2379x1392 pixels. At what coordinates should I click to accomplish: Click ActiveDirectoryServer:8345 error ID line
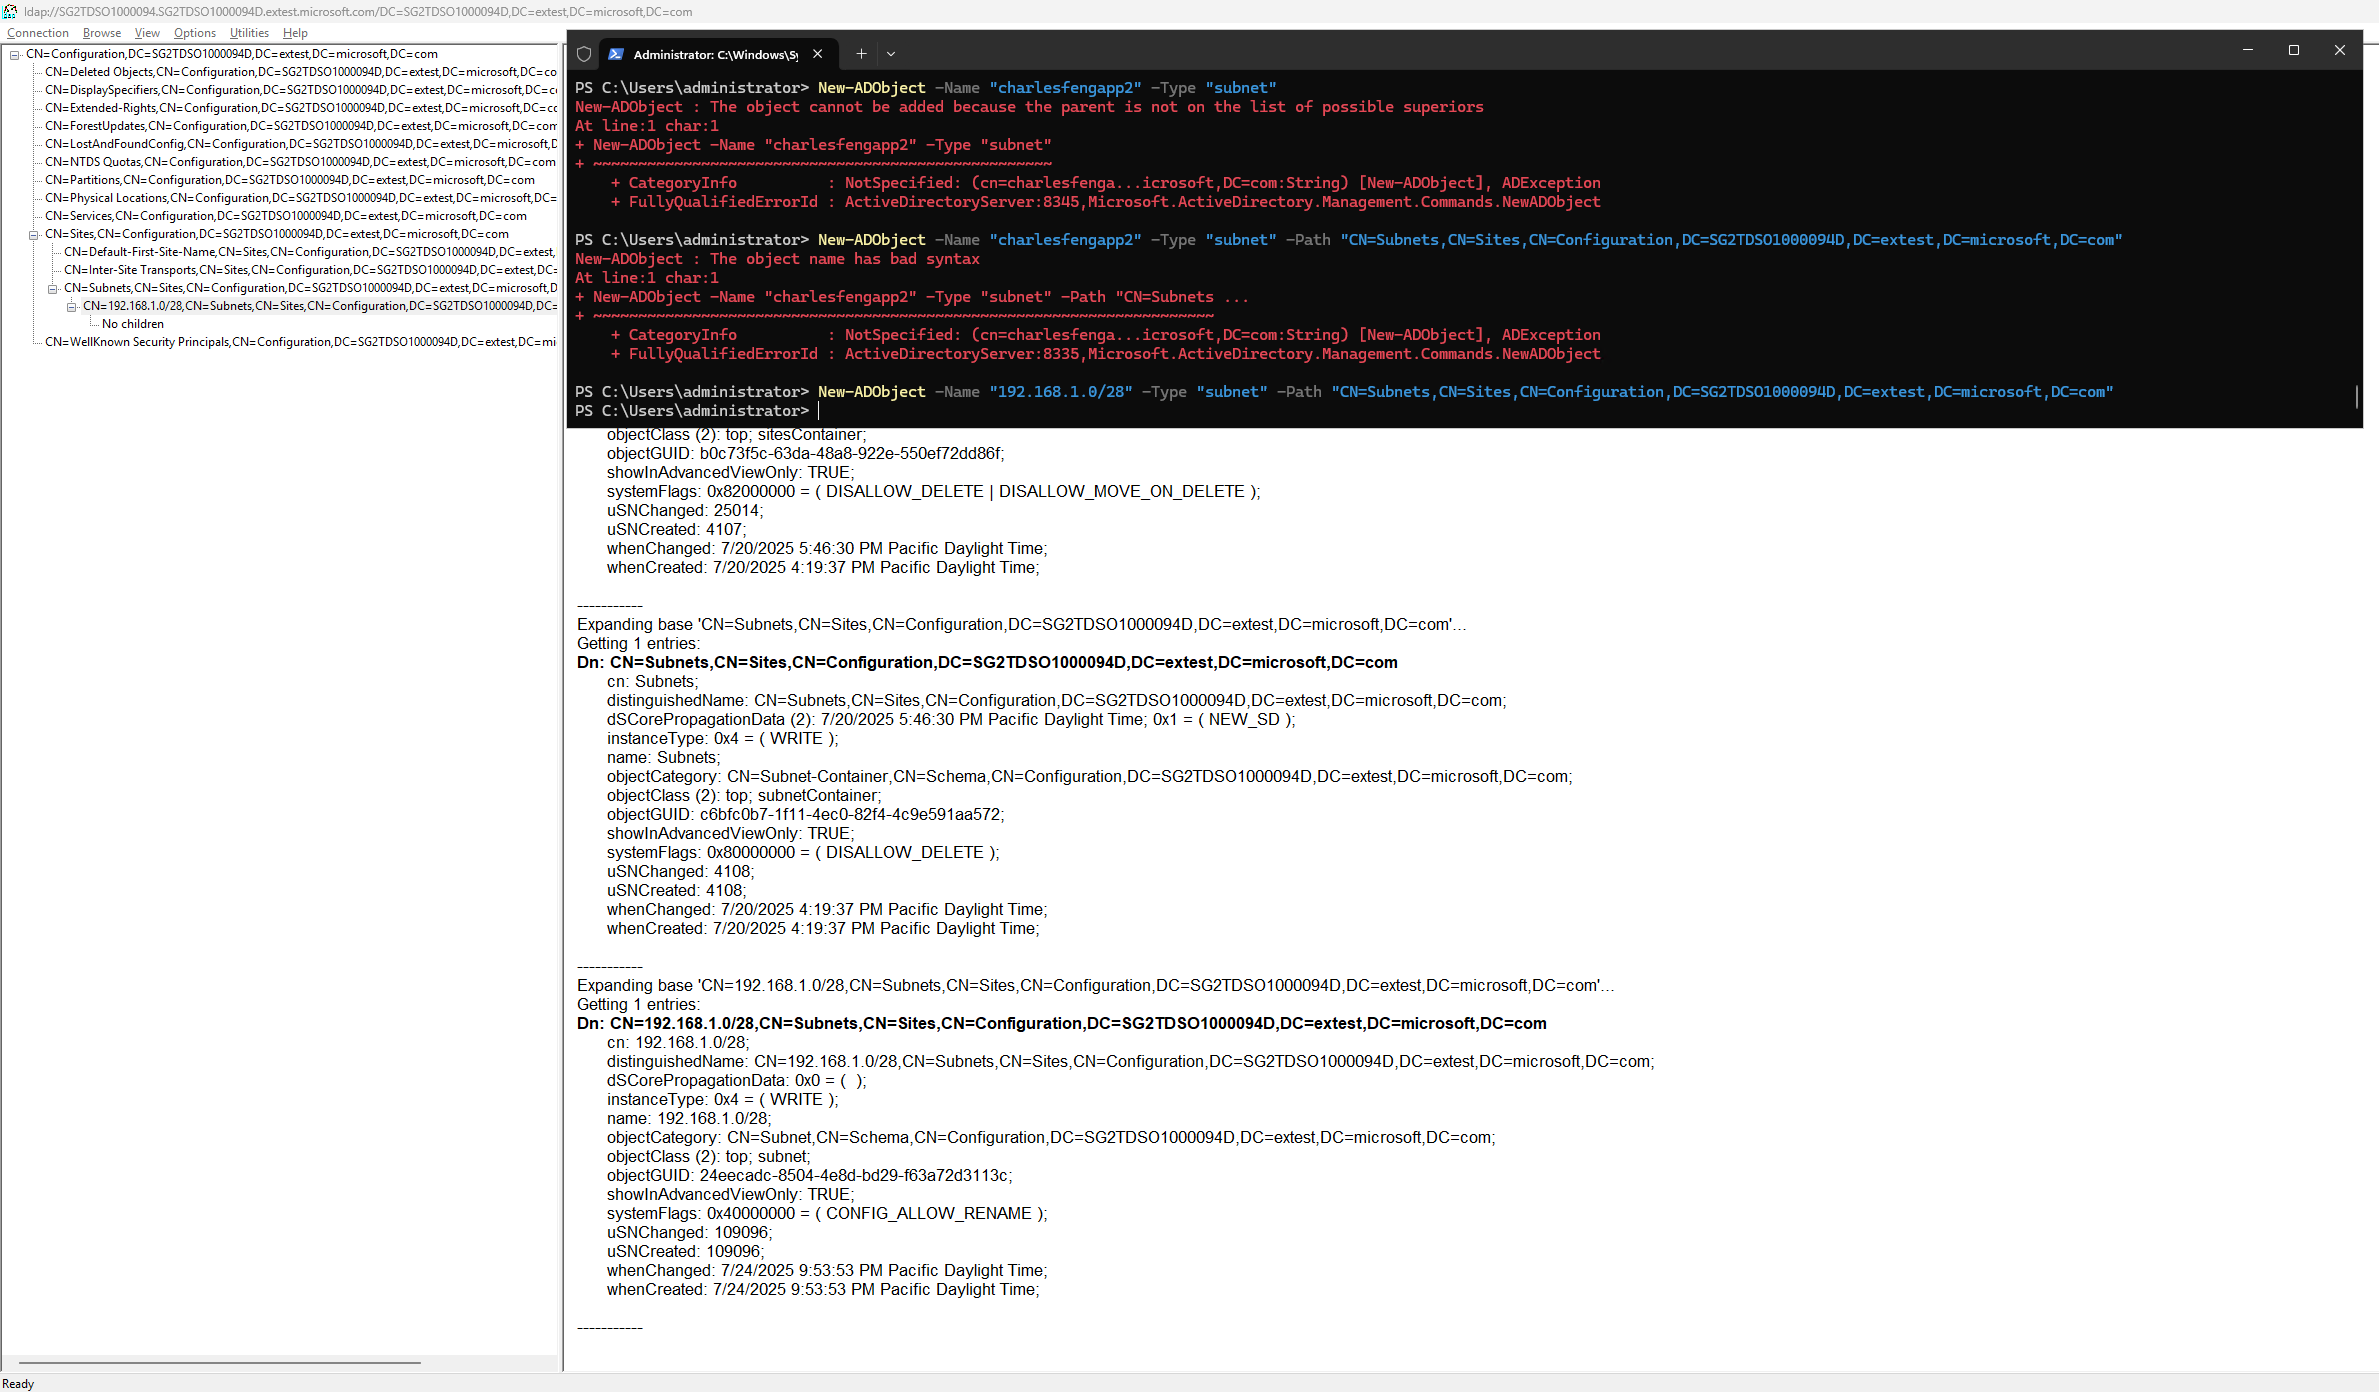pyautogui.click(x=1106, y=202)
